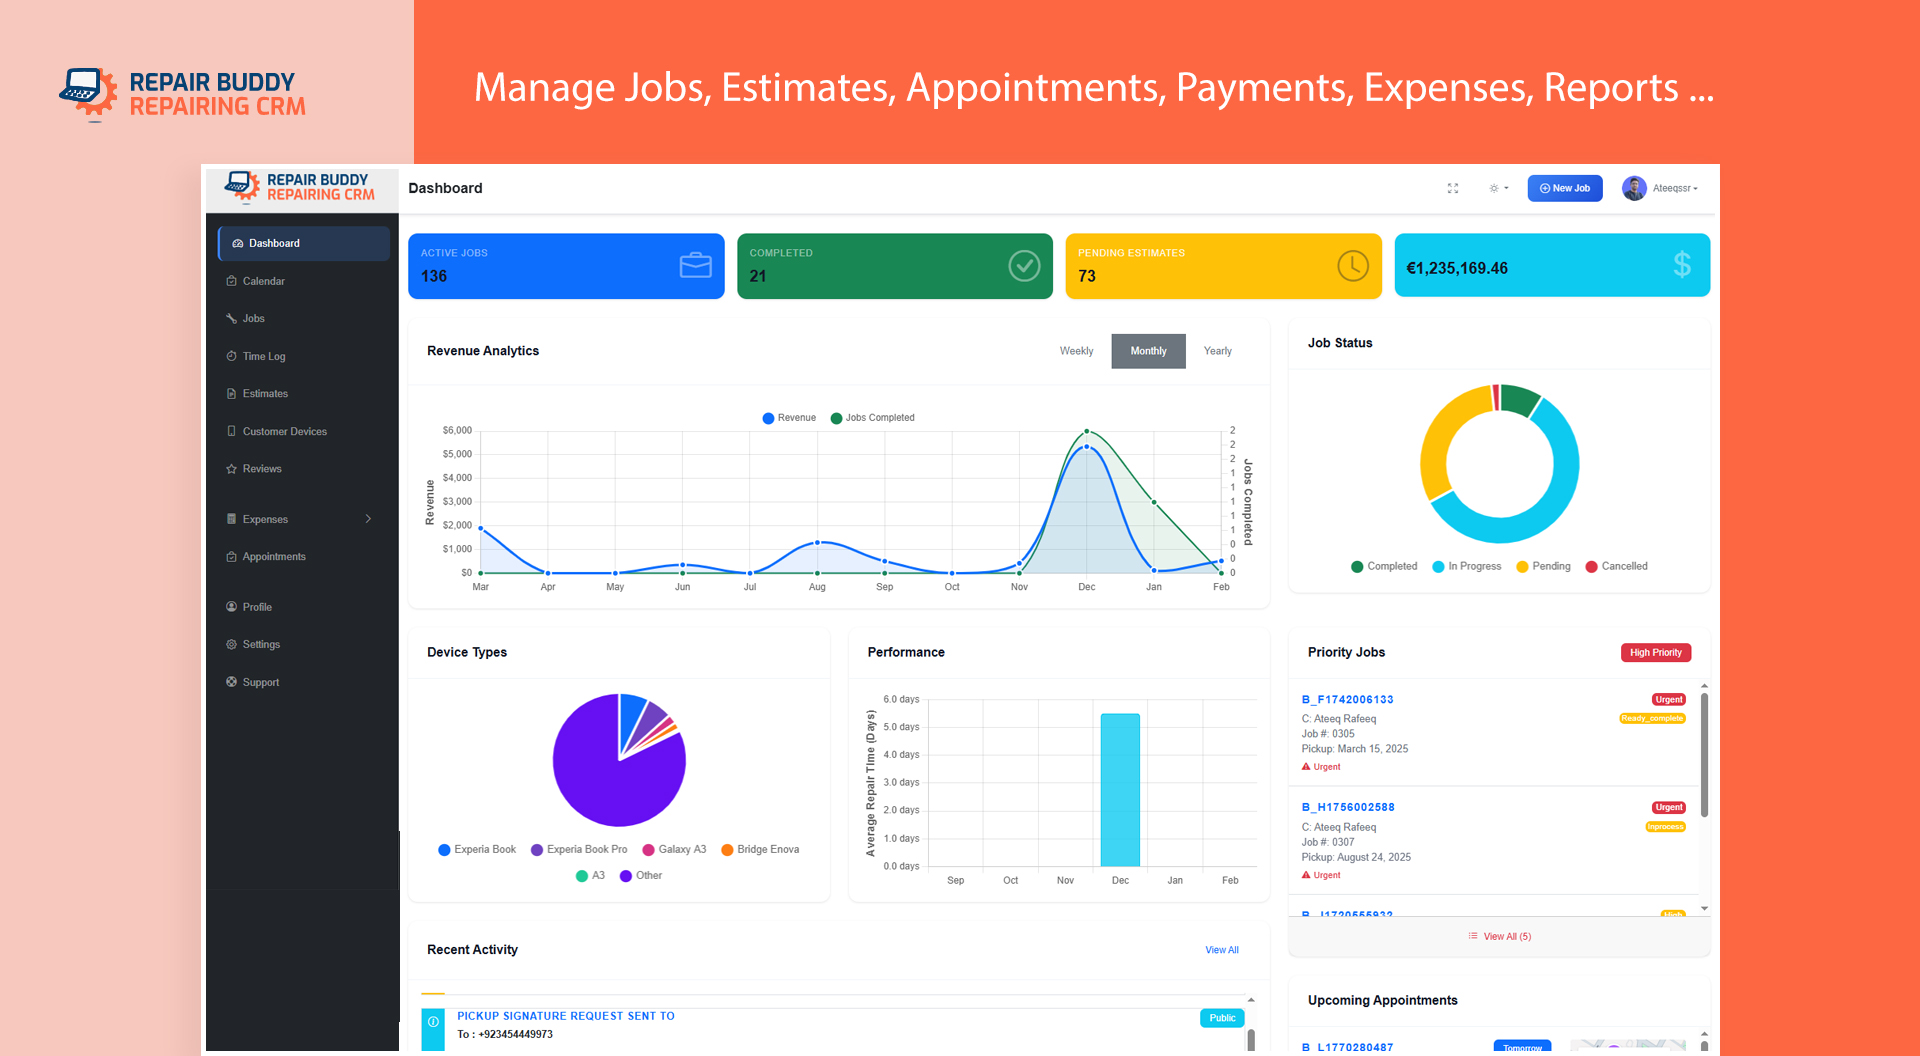Screen dimensions: 1920x1056
Task: Open the theme switcher dropdown
Action: (1498, 188)
